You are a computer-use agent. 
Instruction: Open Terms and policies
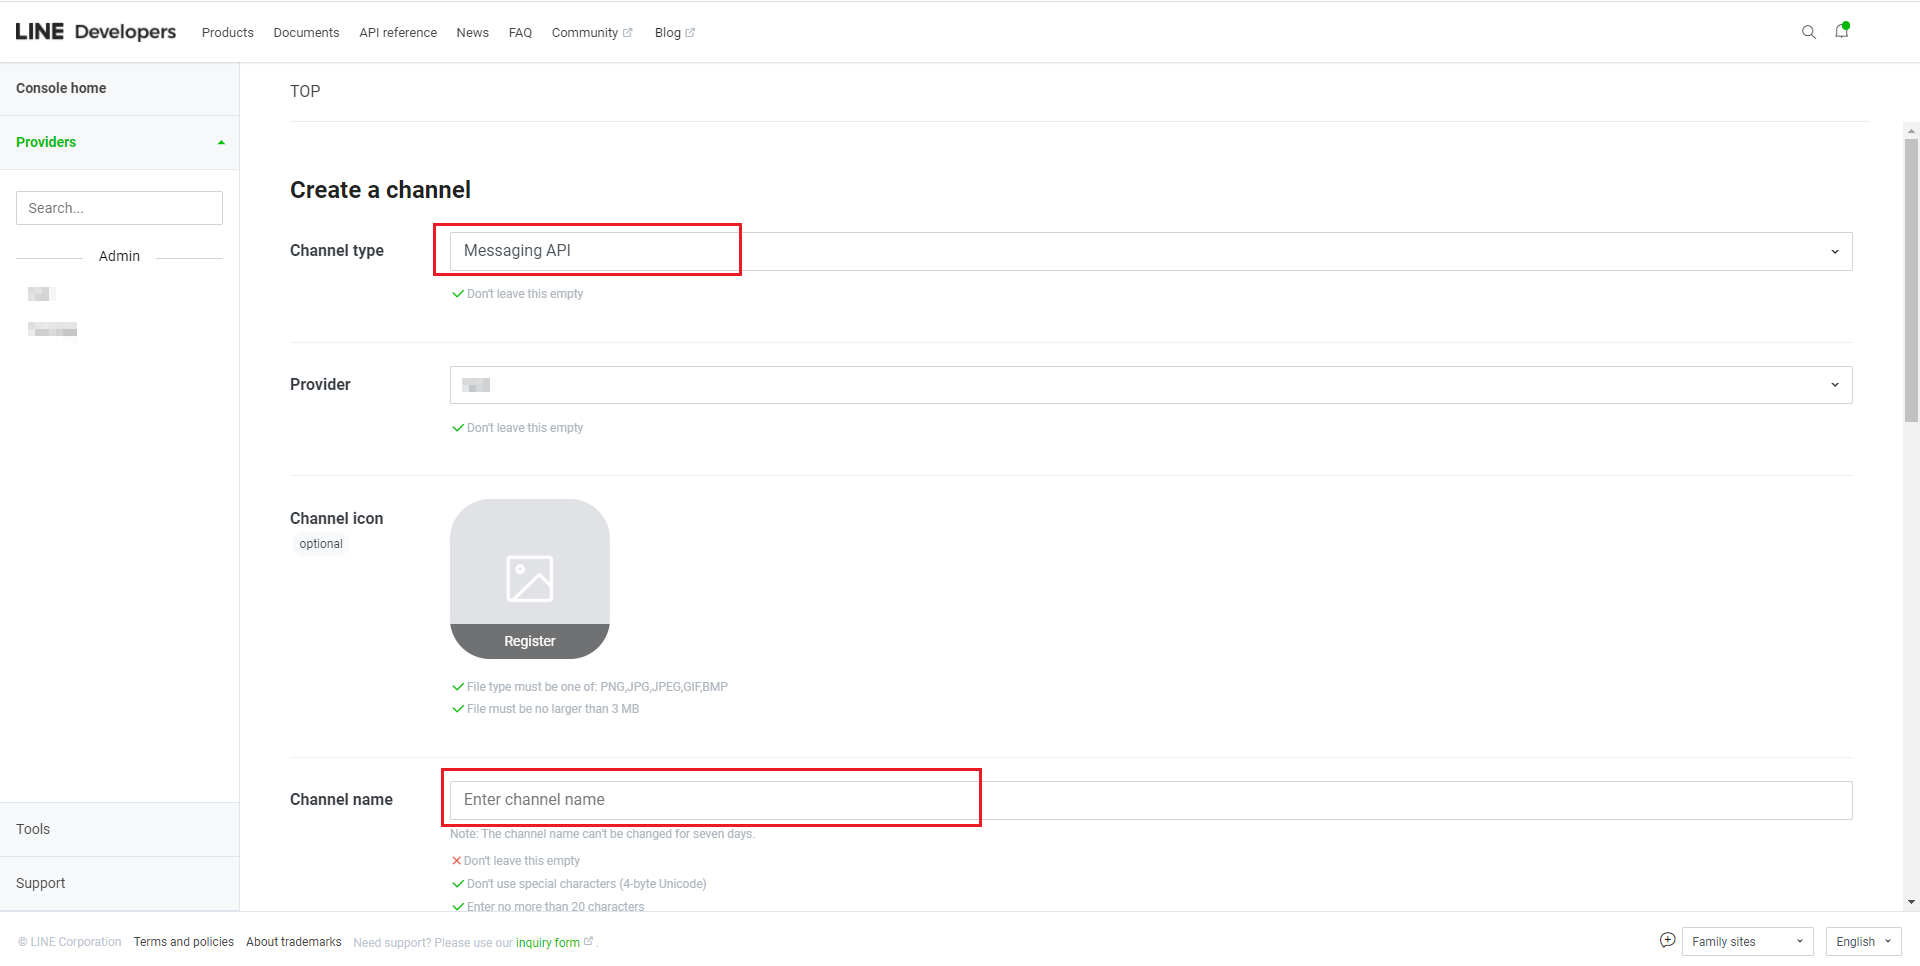pyautogui.click(x=183, y=941)
